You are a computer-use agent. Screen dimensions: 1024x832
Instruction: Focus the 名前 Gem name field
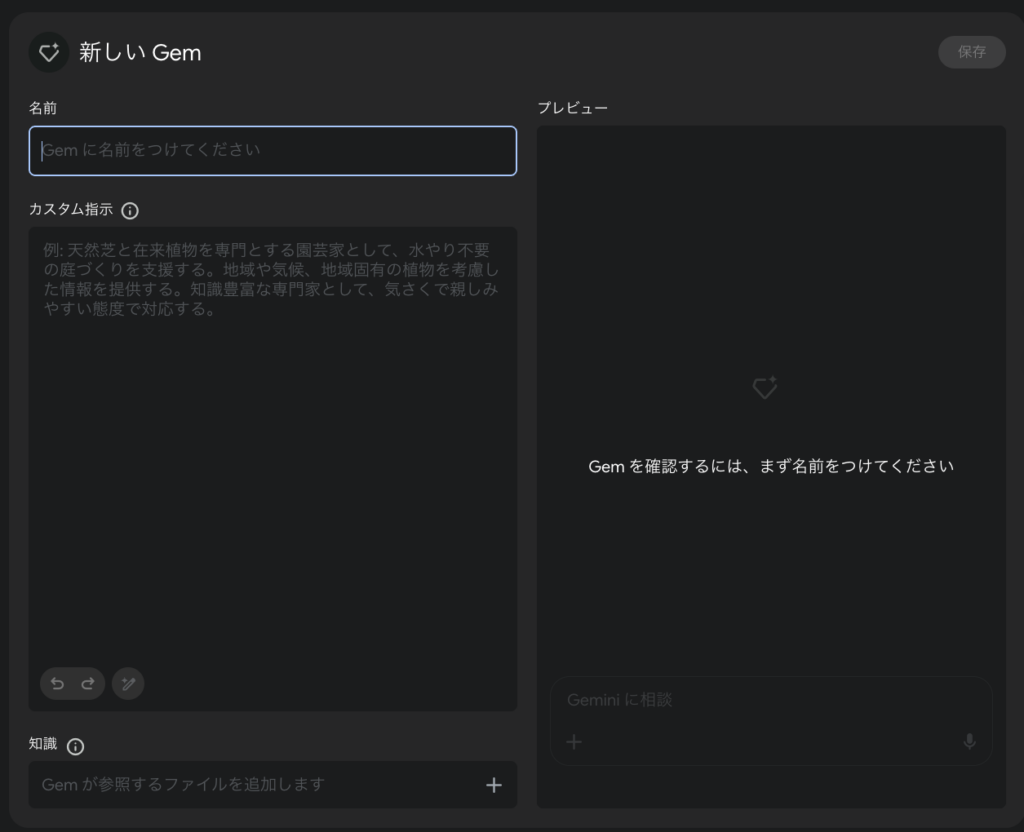click(272, 151)
